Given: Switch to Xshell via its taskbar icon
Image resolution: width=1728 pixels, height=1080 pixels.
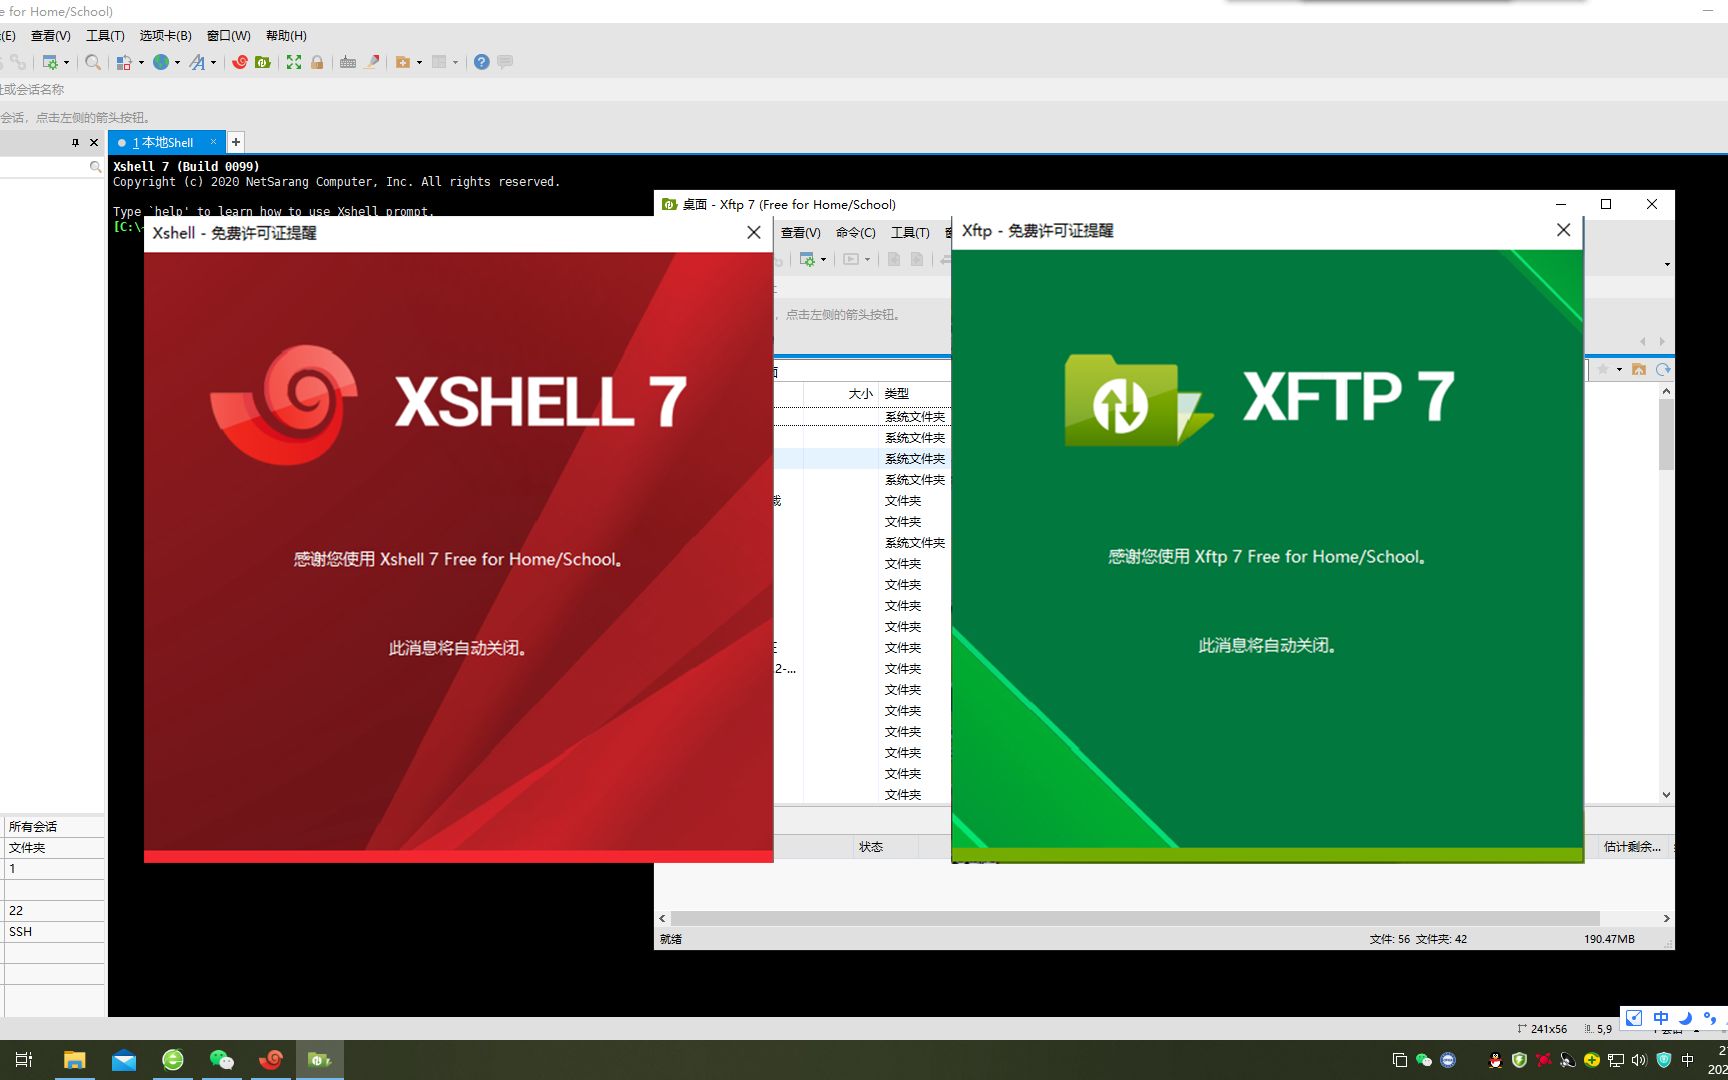Looking at the screenshot, I should tap(271, 1060).
